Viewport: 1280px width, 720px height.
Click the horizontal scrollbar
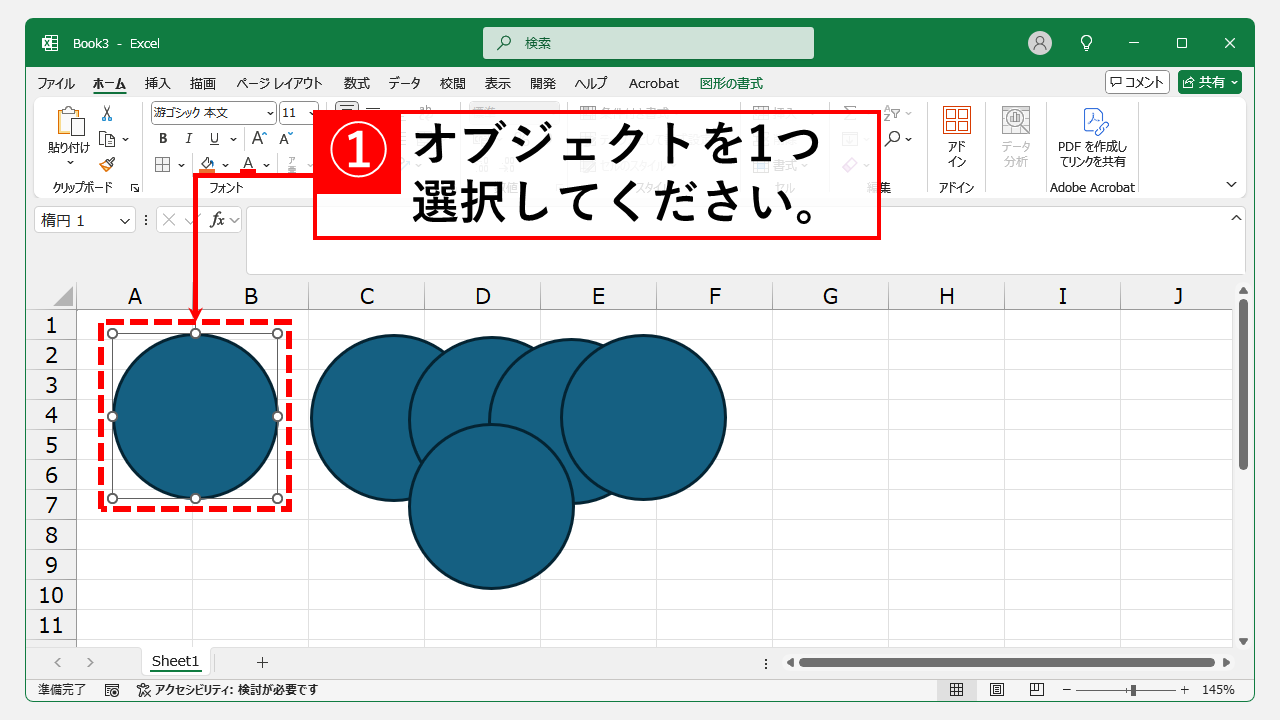click(1006, 662)
